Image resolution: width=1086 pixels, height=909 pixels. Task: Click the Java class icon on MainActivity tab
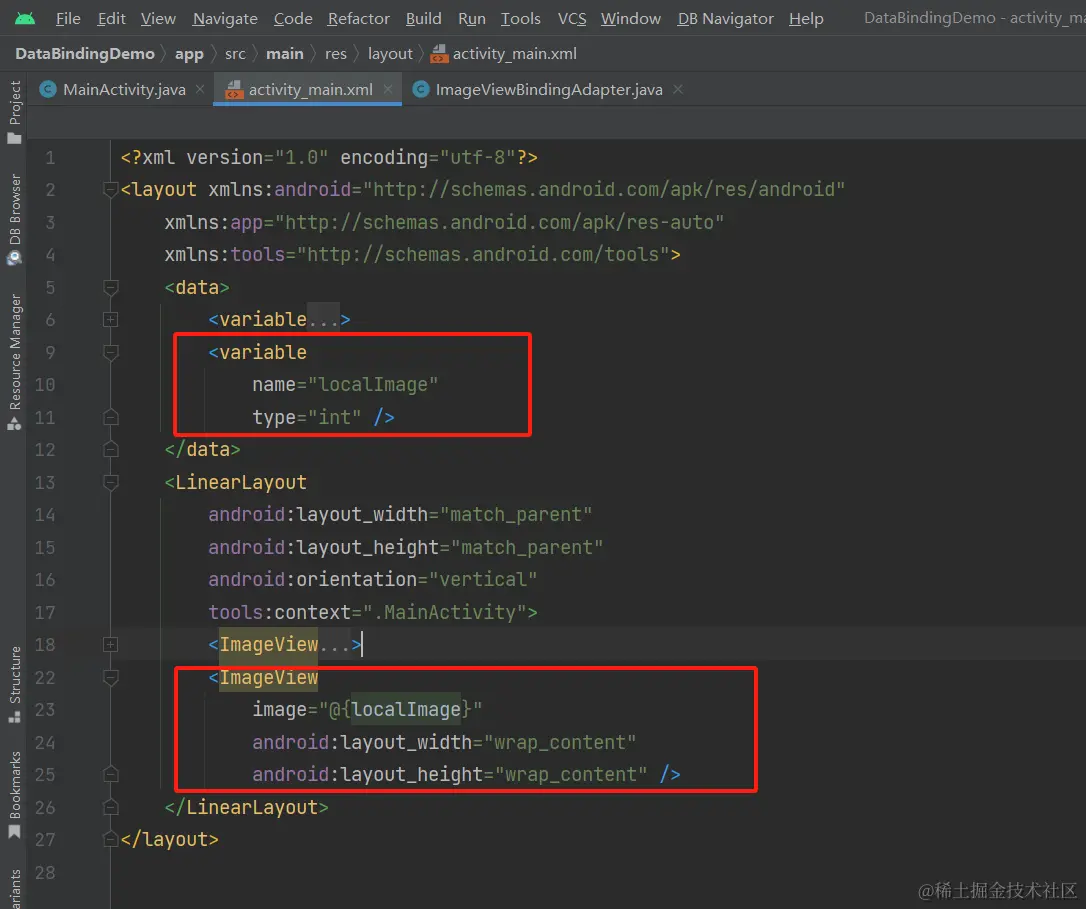48,89
